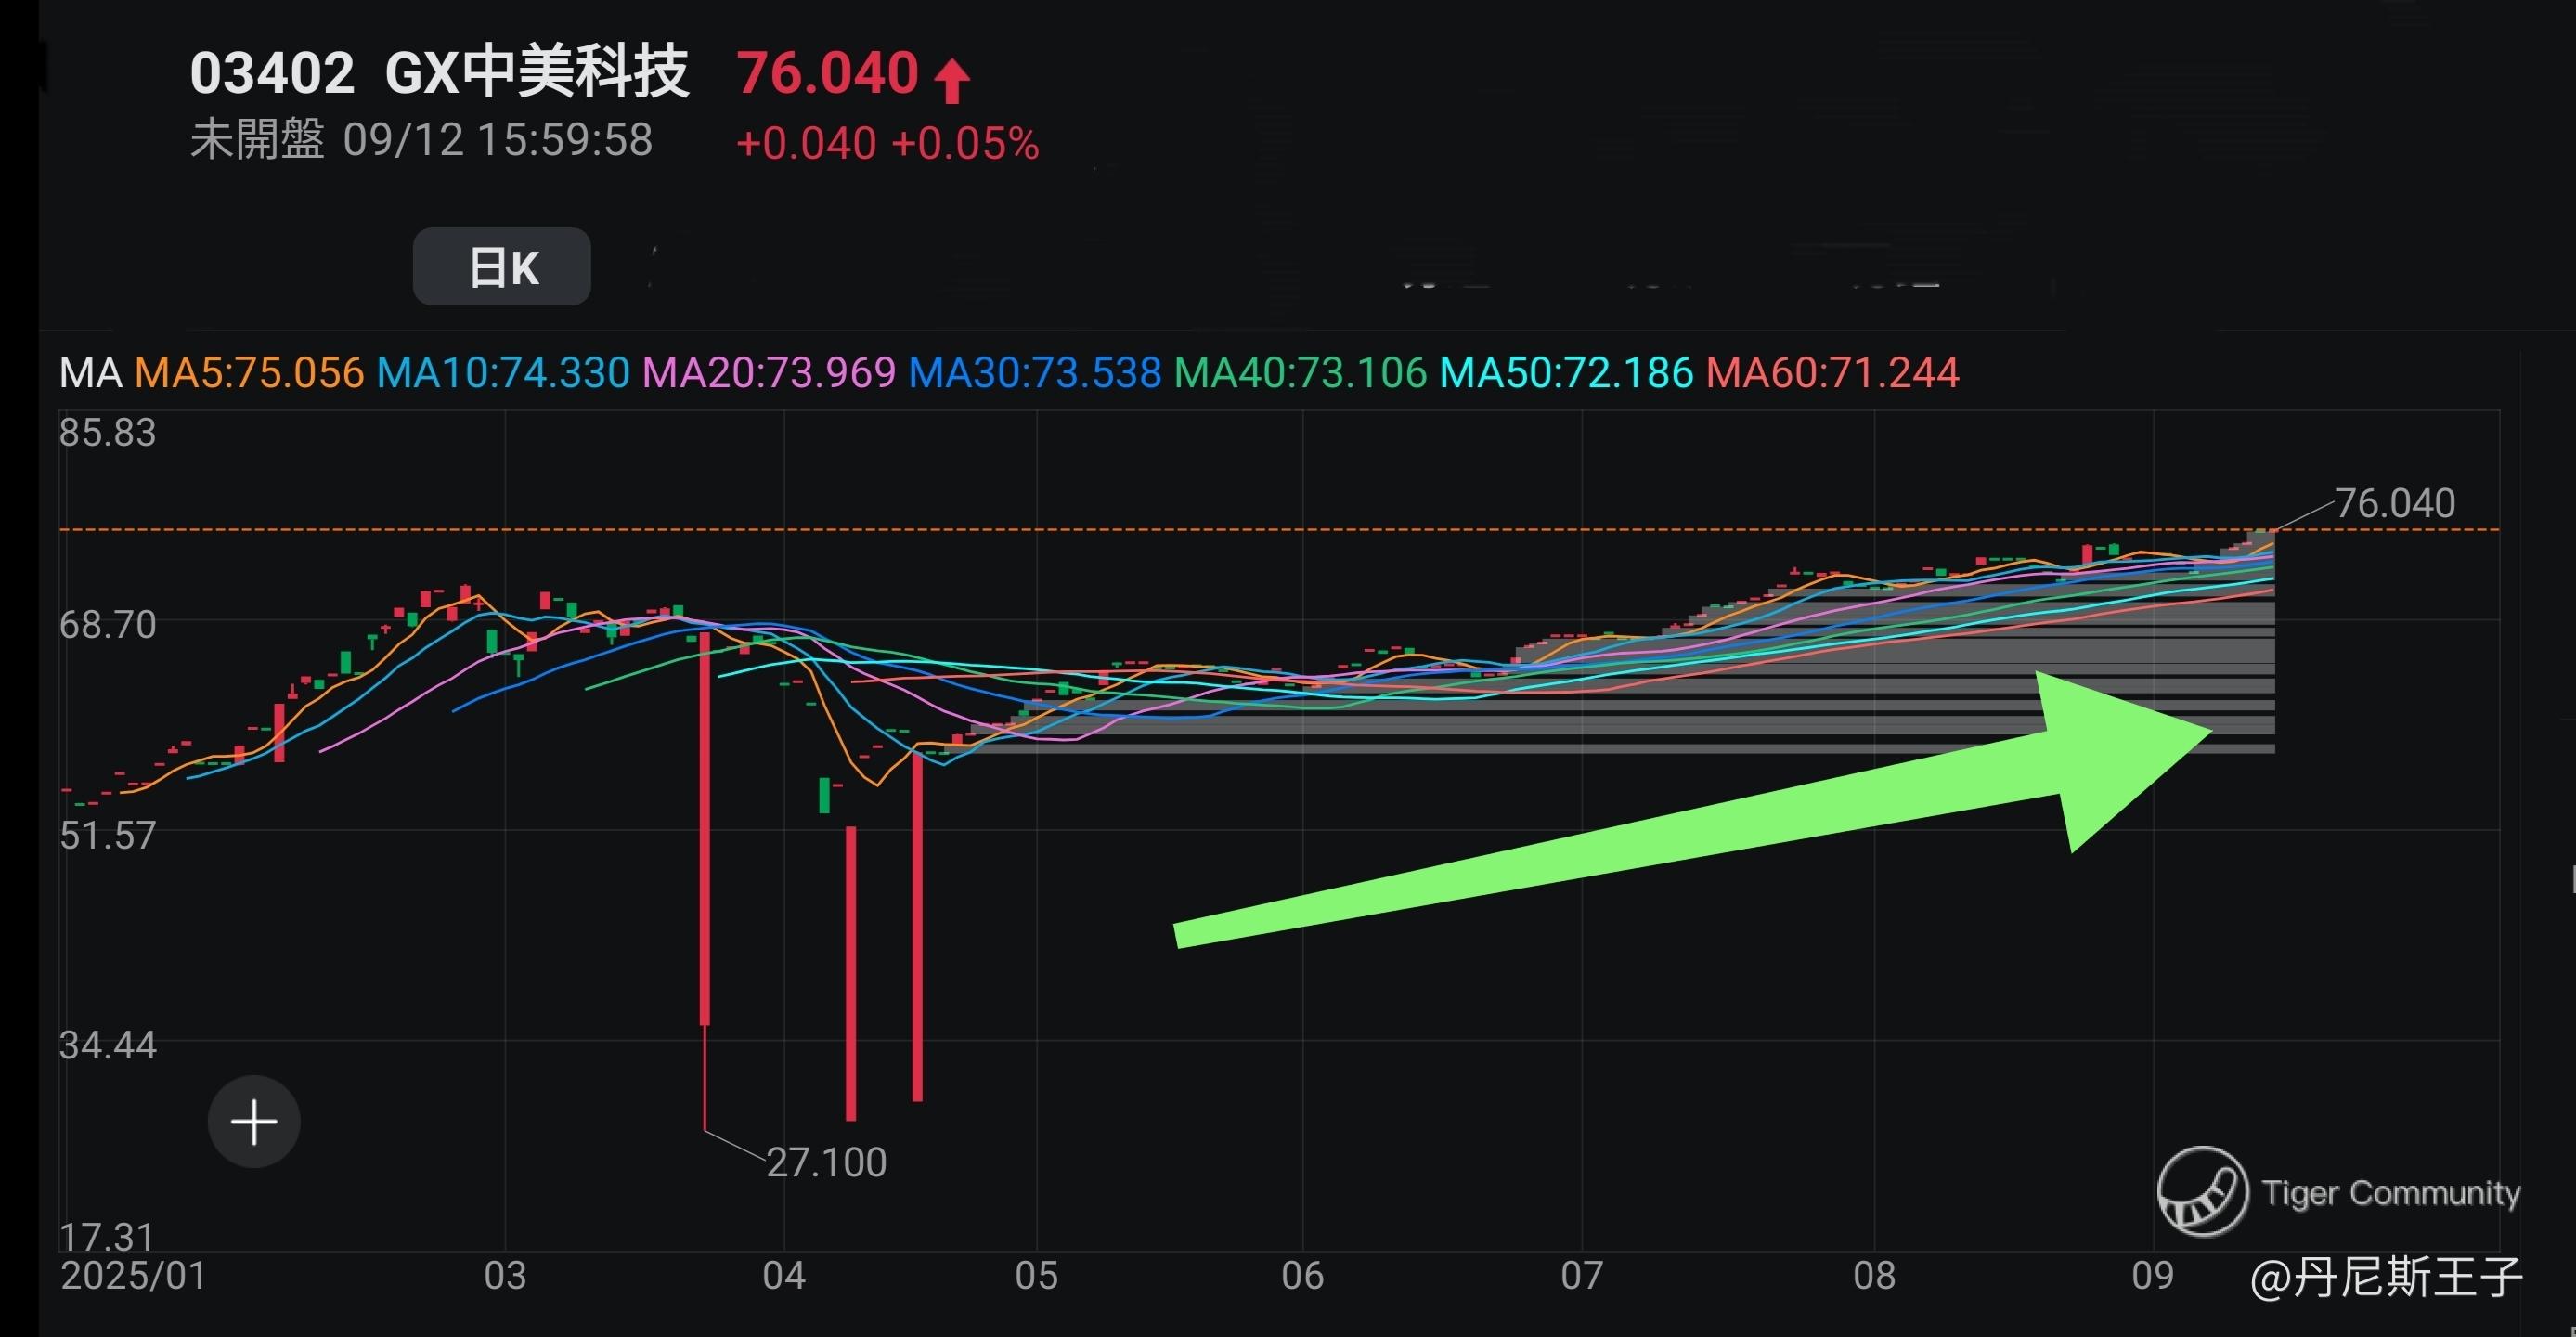Click the 76.040 current price callout on chart
The image size is (2576, 1337).
coord(2394,503)
